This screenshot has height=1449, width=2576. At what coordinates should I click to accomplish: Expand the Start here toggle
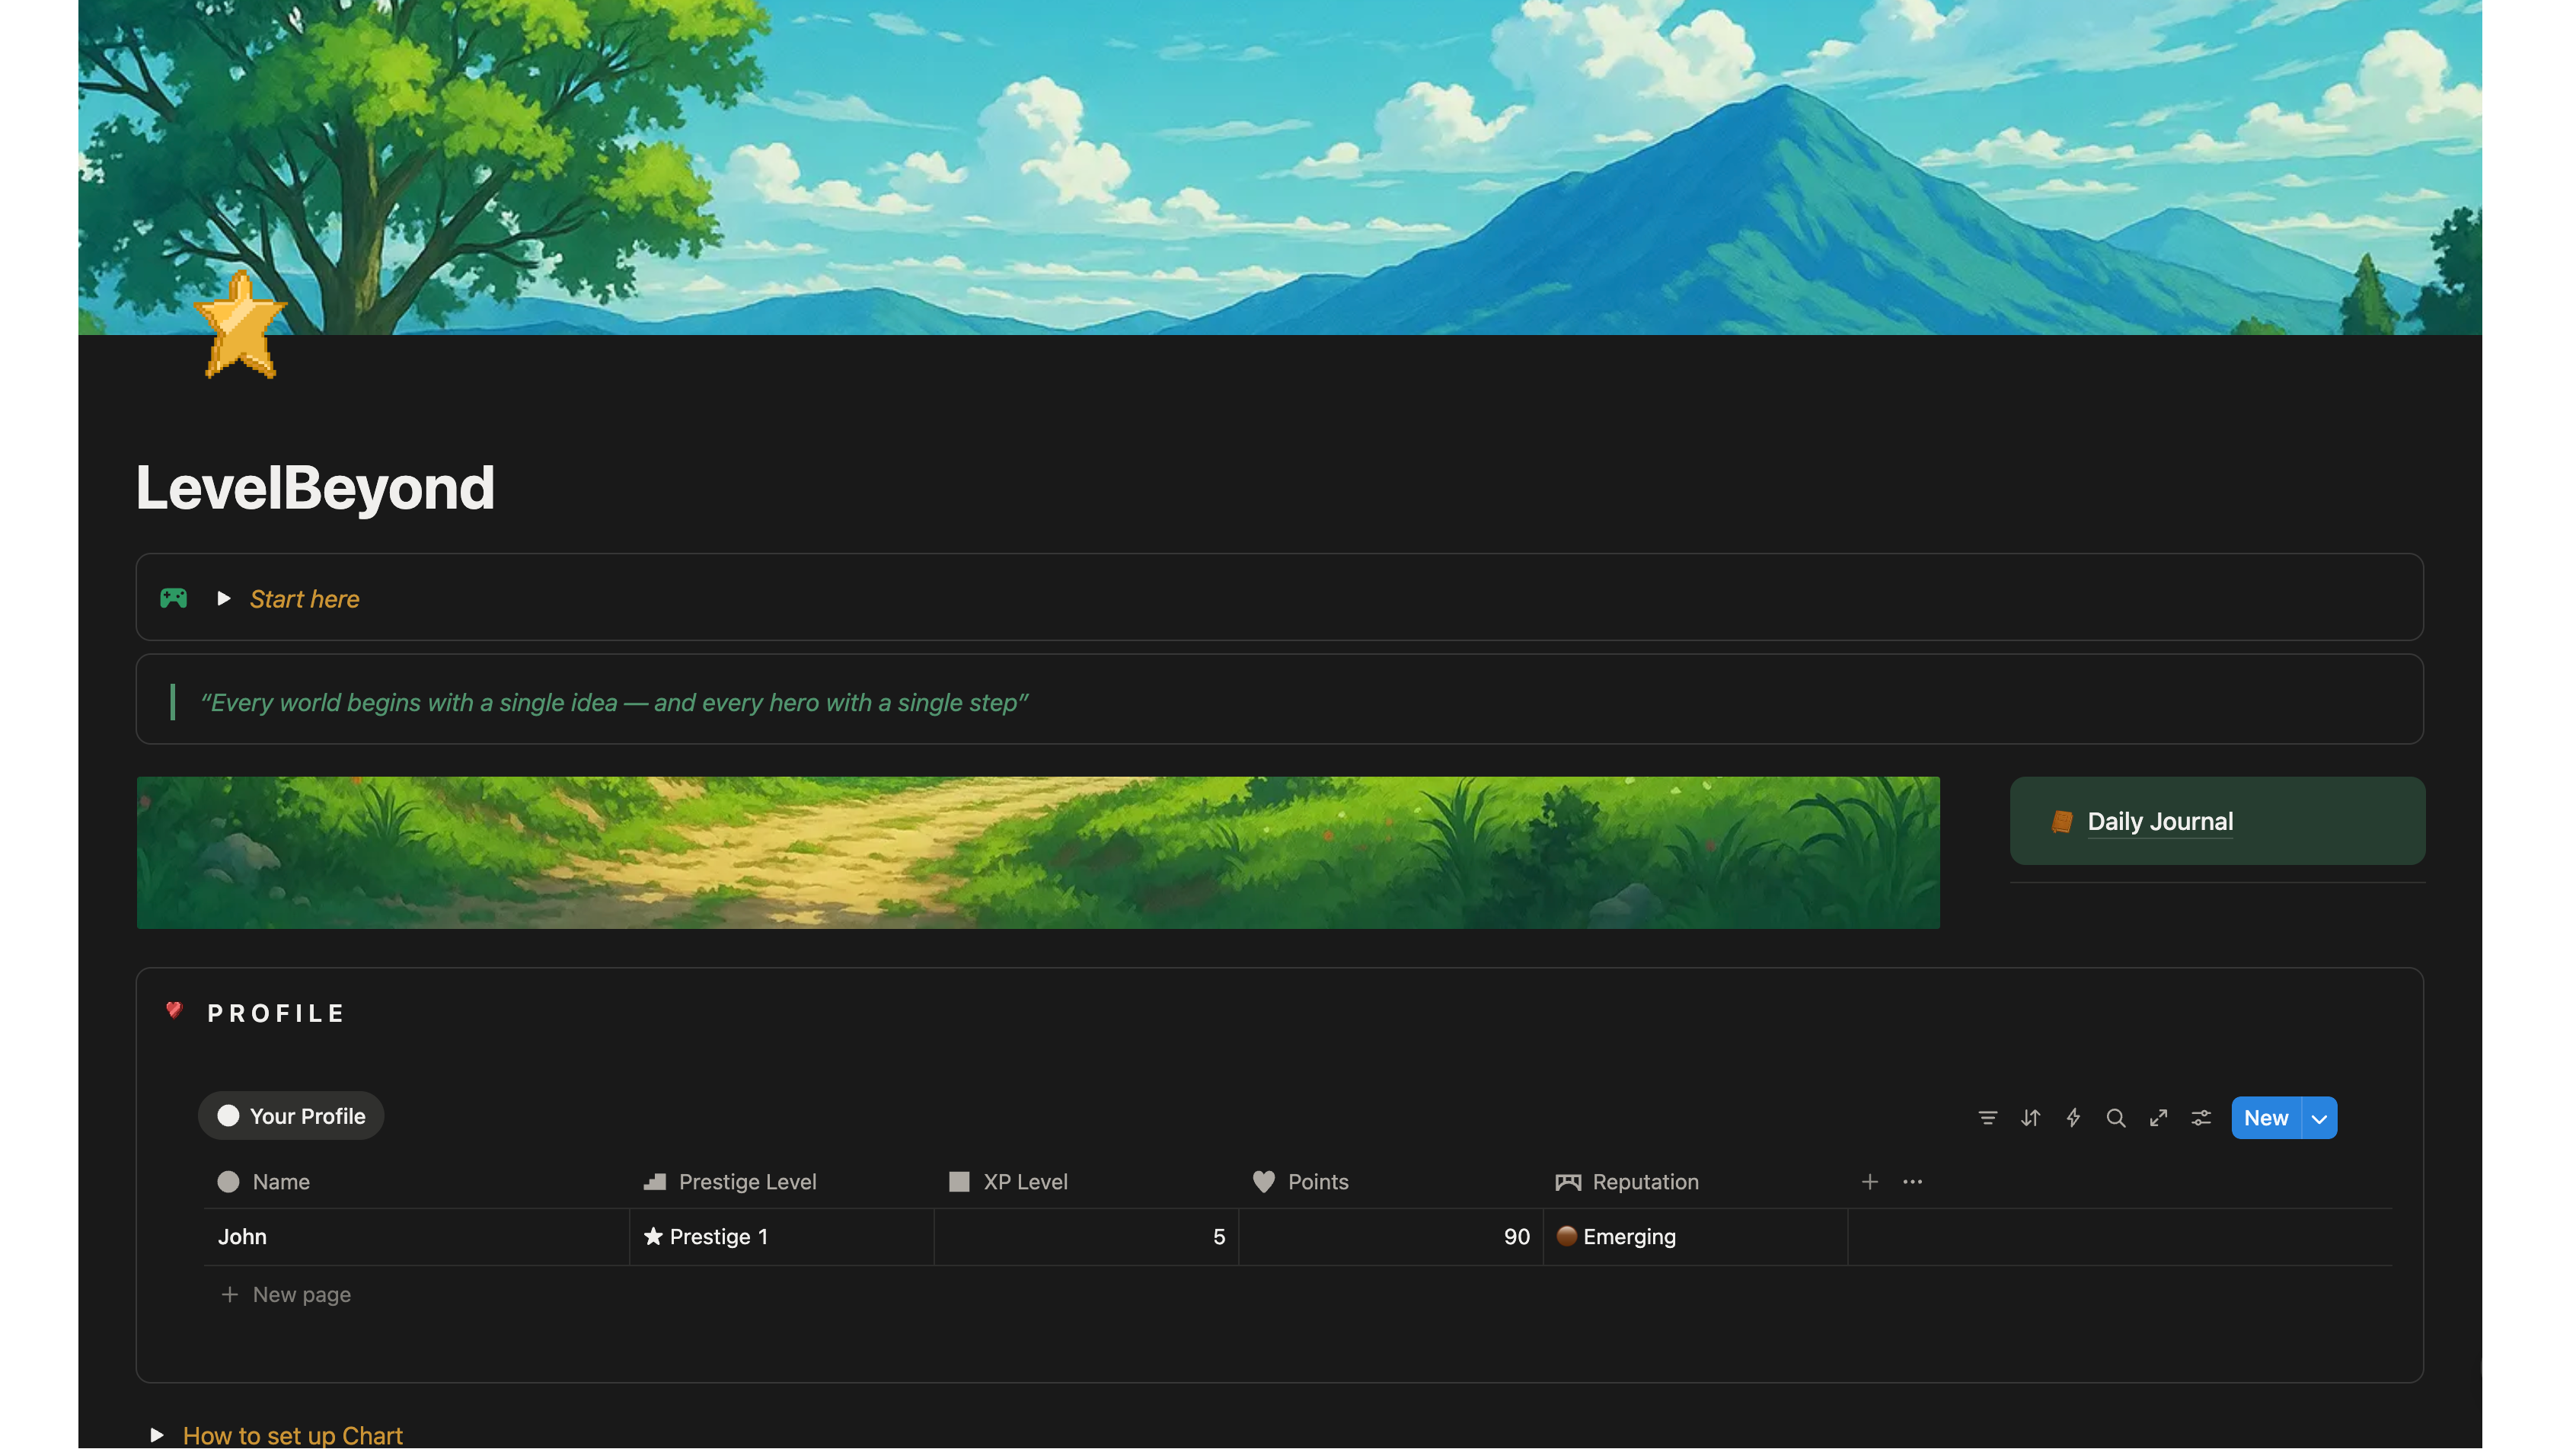click(x=224, y=599)
